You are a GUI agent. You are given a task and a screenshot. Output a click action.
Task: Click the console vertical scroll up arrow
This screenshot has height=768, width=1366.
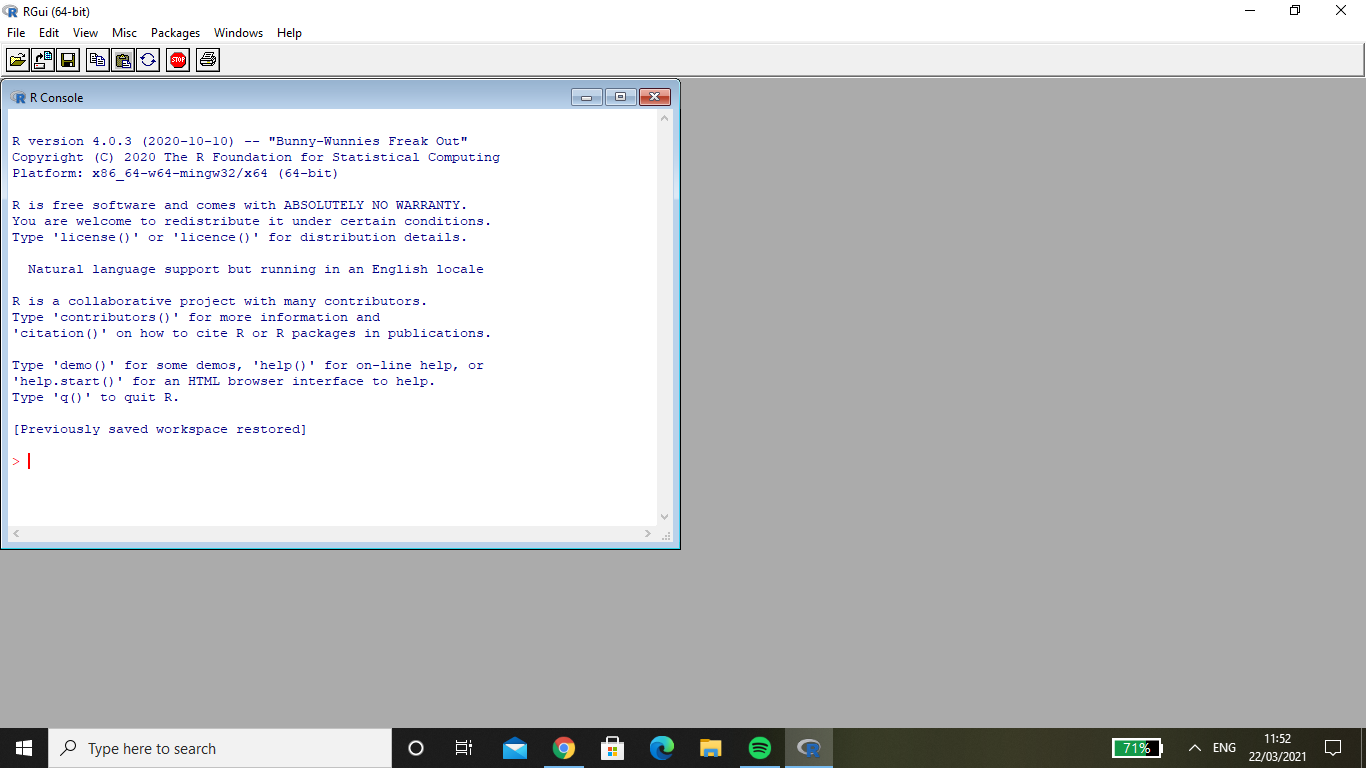(x=665, y=118)
